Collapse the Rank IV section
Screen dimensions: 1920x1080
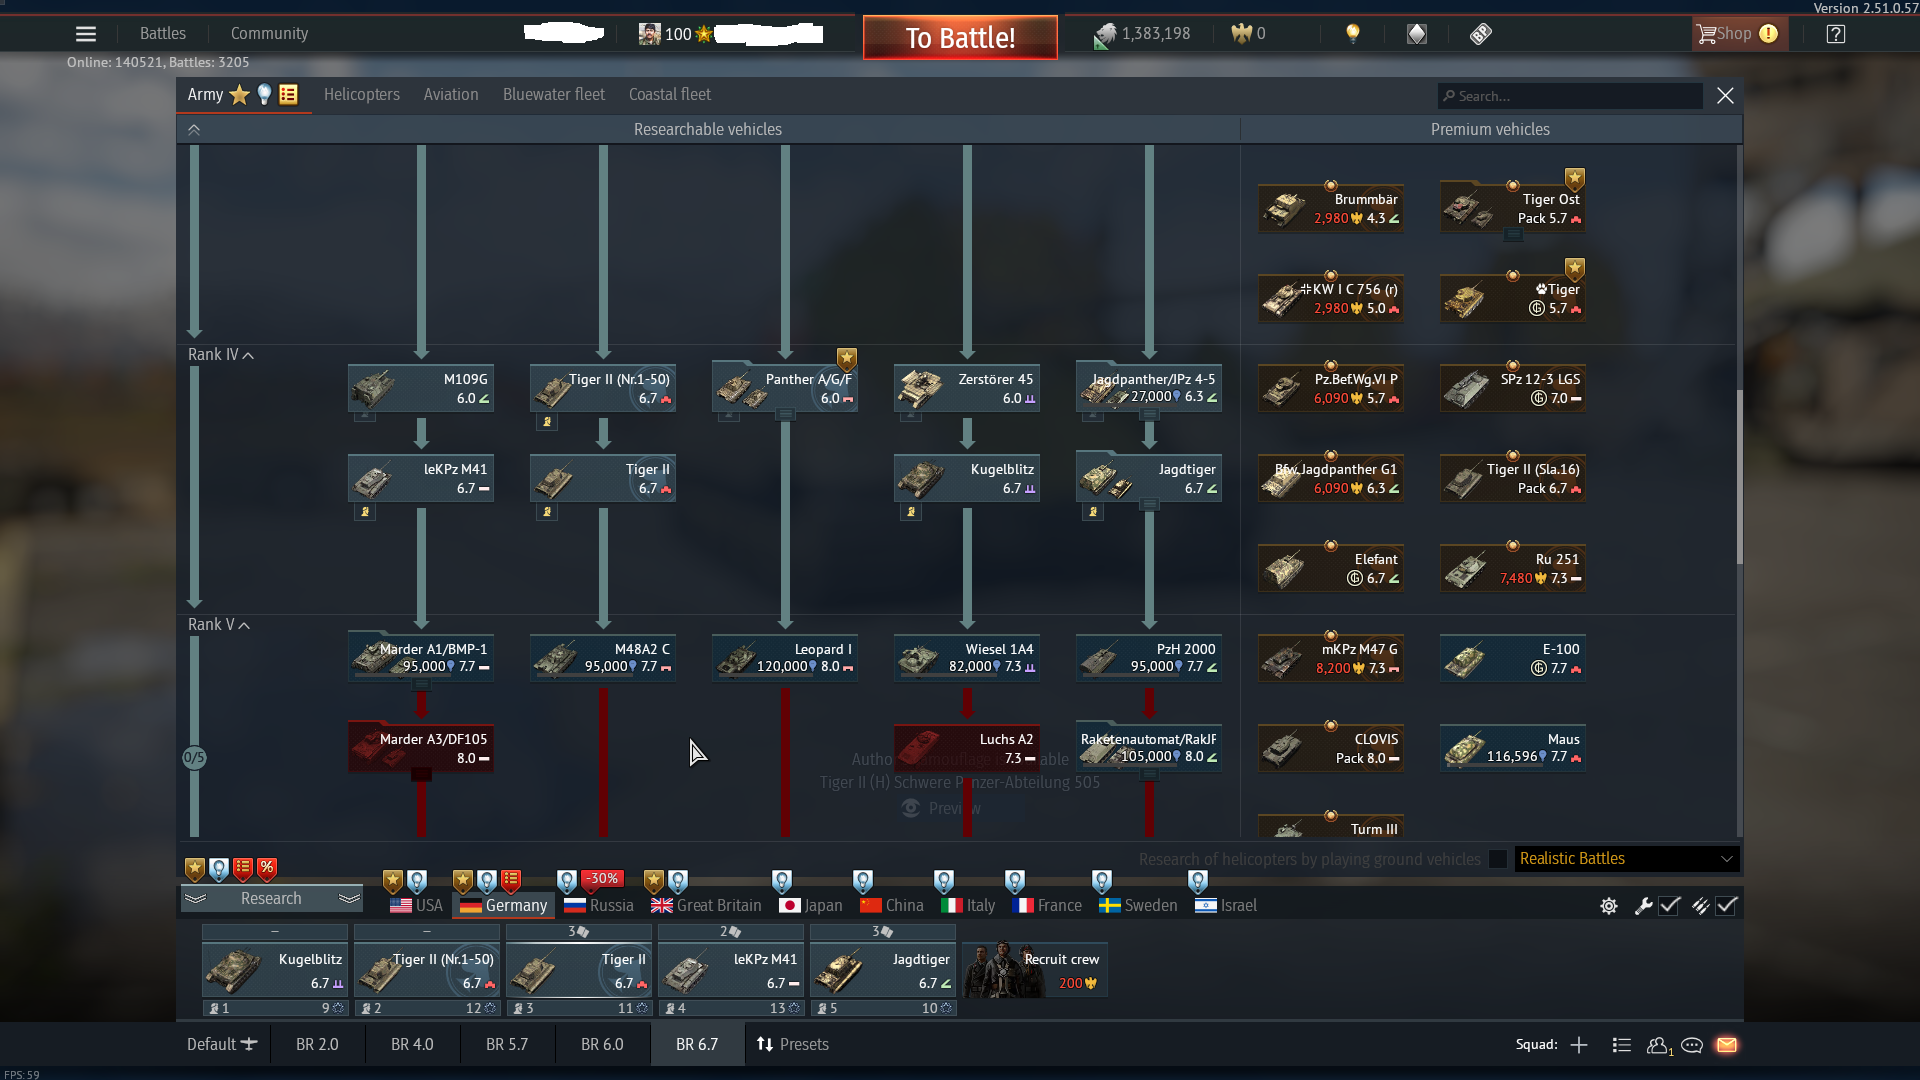pyautogui.click(x=246, y=355)
